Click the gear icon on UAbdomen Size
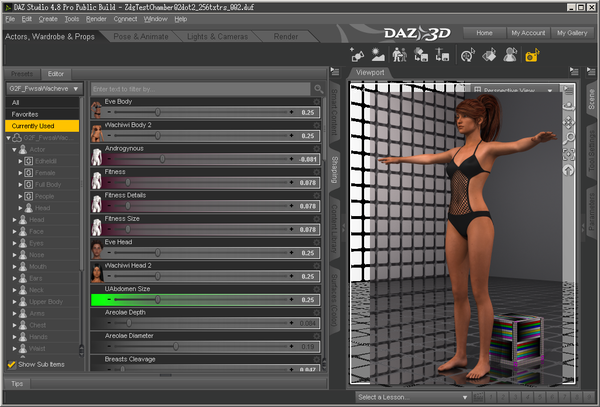 (316, 289)
